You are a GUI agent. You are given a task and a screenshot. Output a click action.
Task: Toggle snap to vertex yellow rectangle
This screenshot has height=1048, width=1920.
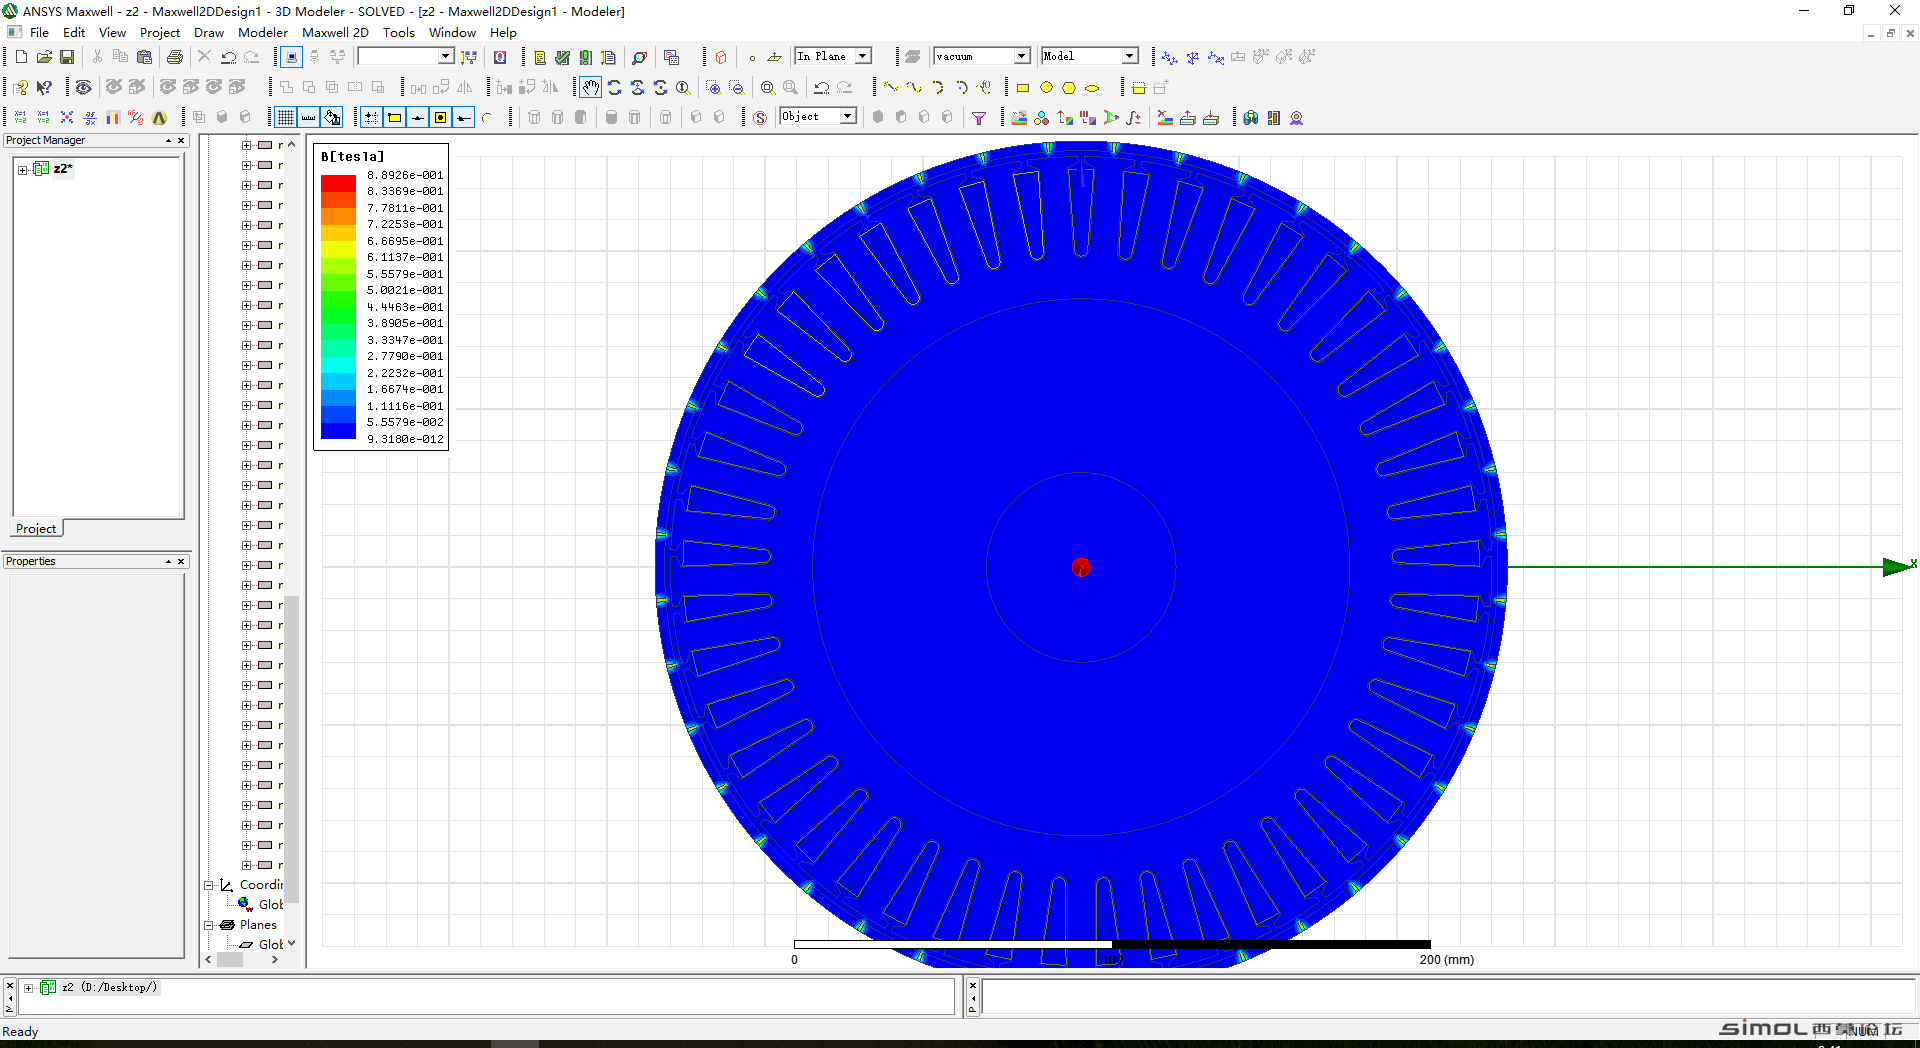pos(394,118)
